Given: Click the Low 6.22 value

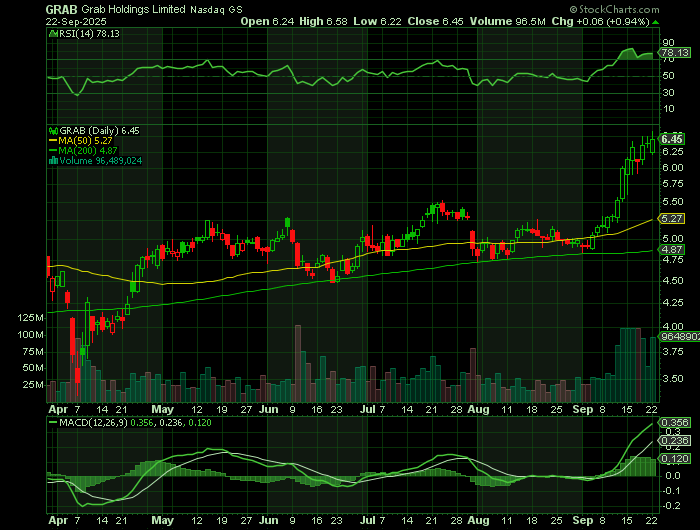Looking at the screenshot, I should pos(377,21).
